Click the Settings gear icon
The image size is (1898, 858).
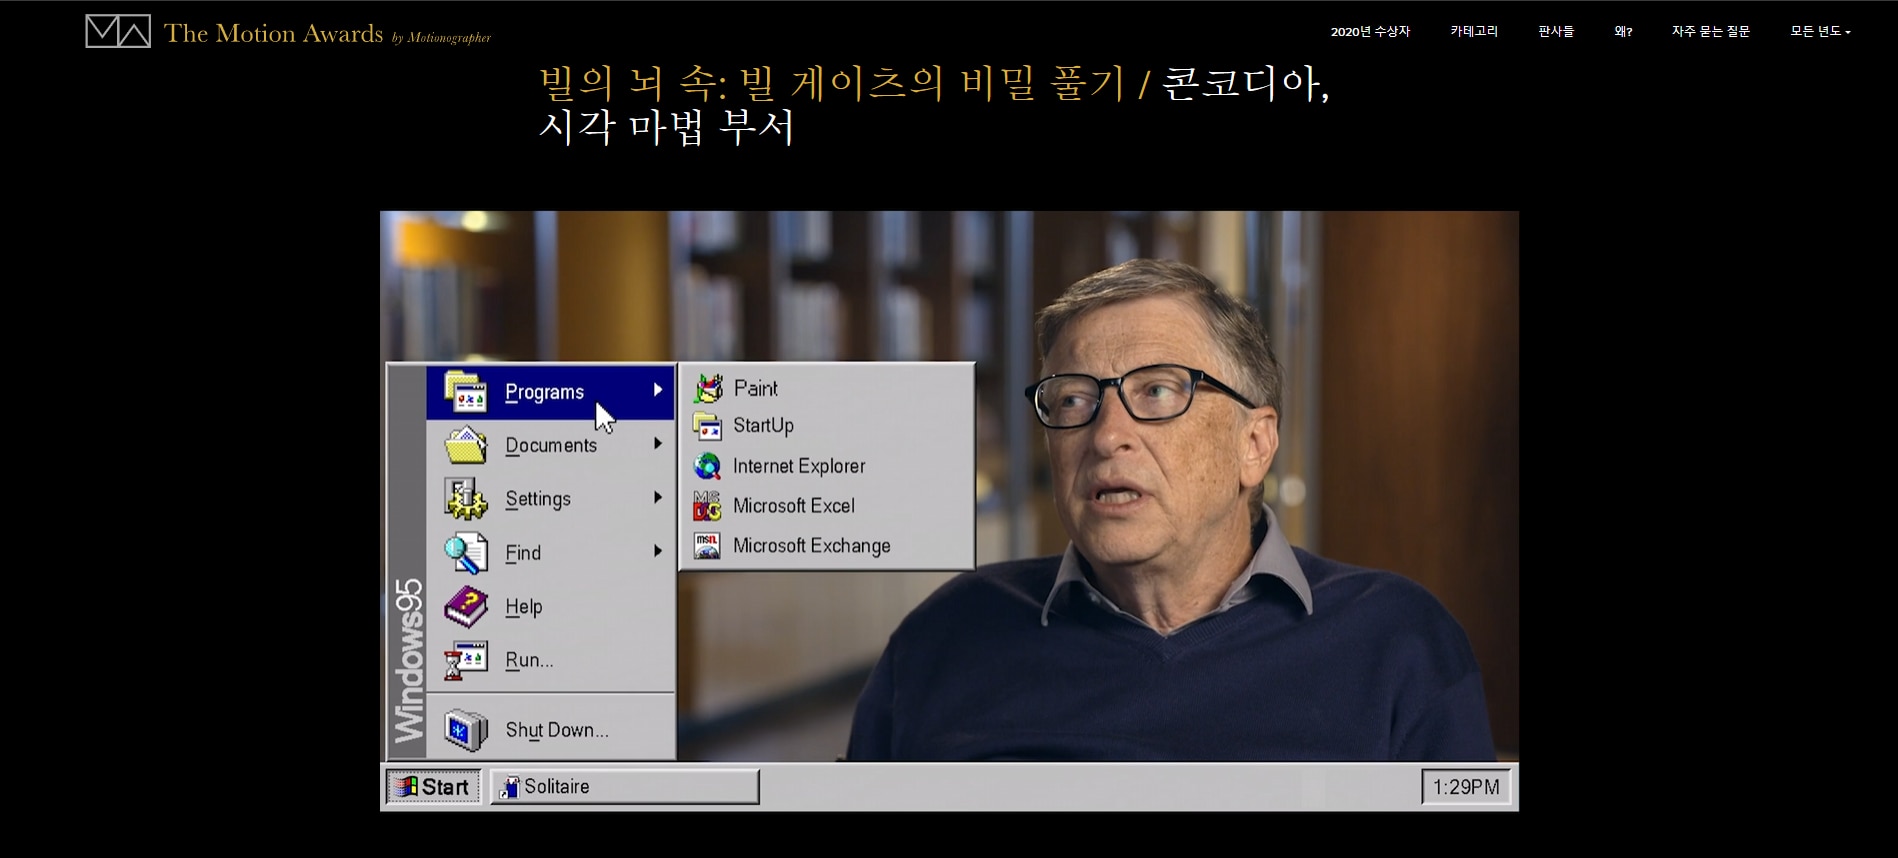point(465,498)
